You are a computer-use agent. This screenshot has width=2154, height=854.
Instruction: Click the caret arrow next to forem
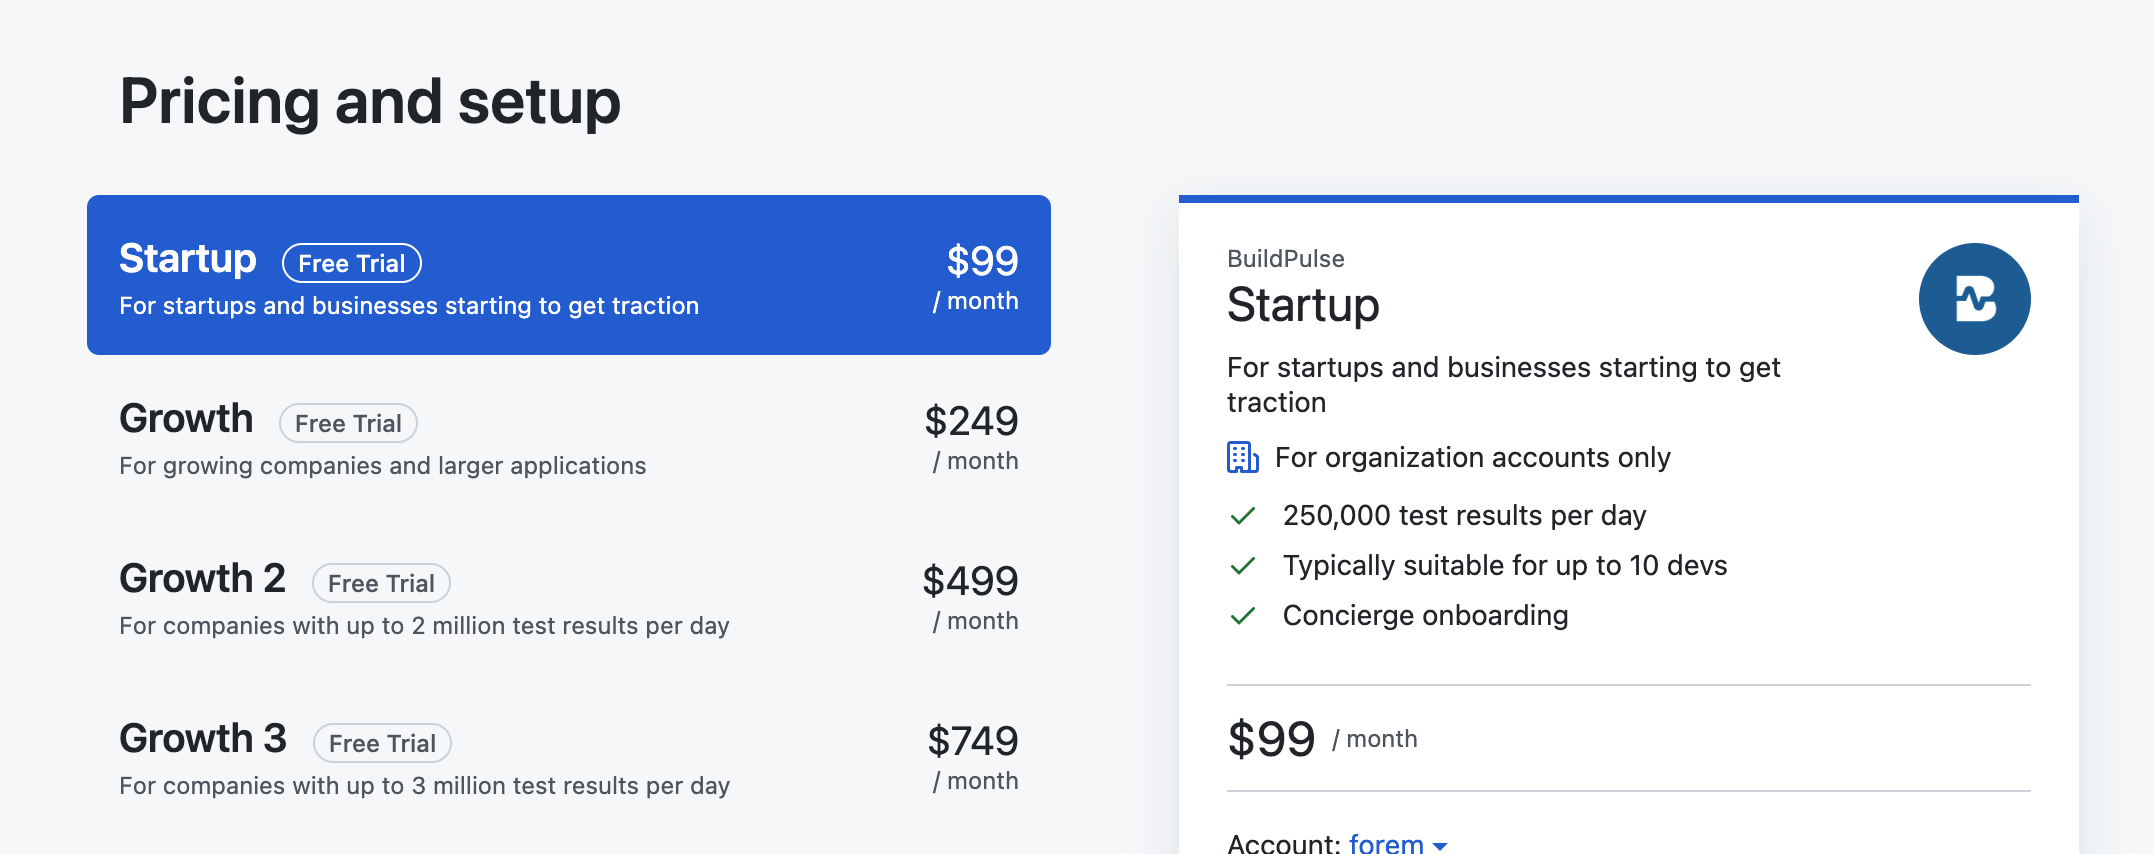click(x=1440, y=846)
